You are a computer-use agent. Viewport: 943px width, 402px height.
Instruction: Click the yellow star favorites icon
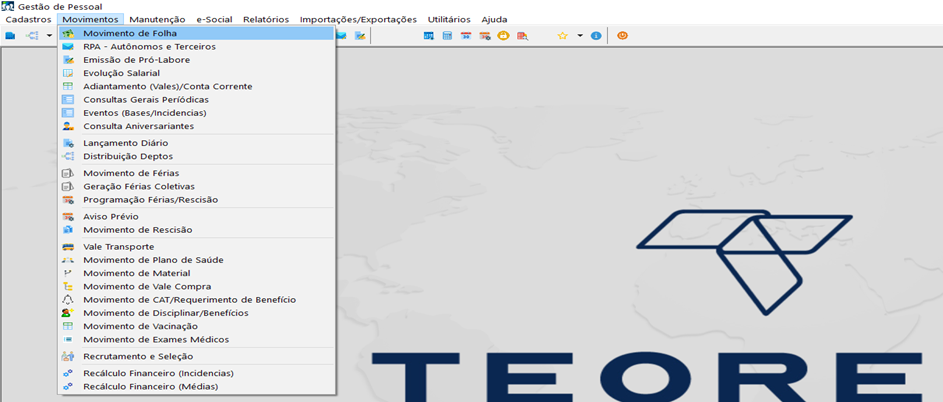click(562, 36)
